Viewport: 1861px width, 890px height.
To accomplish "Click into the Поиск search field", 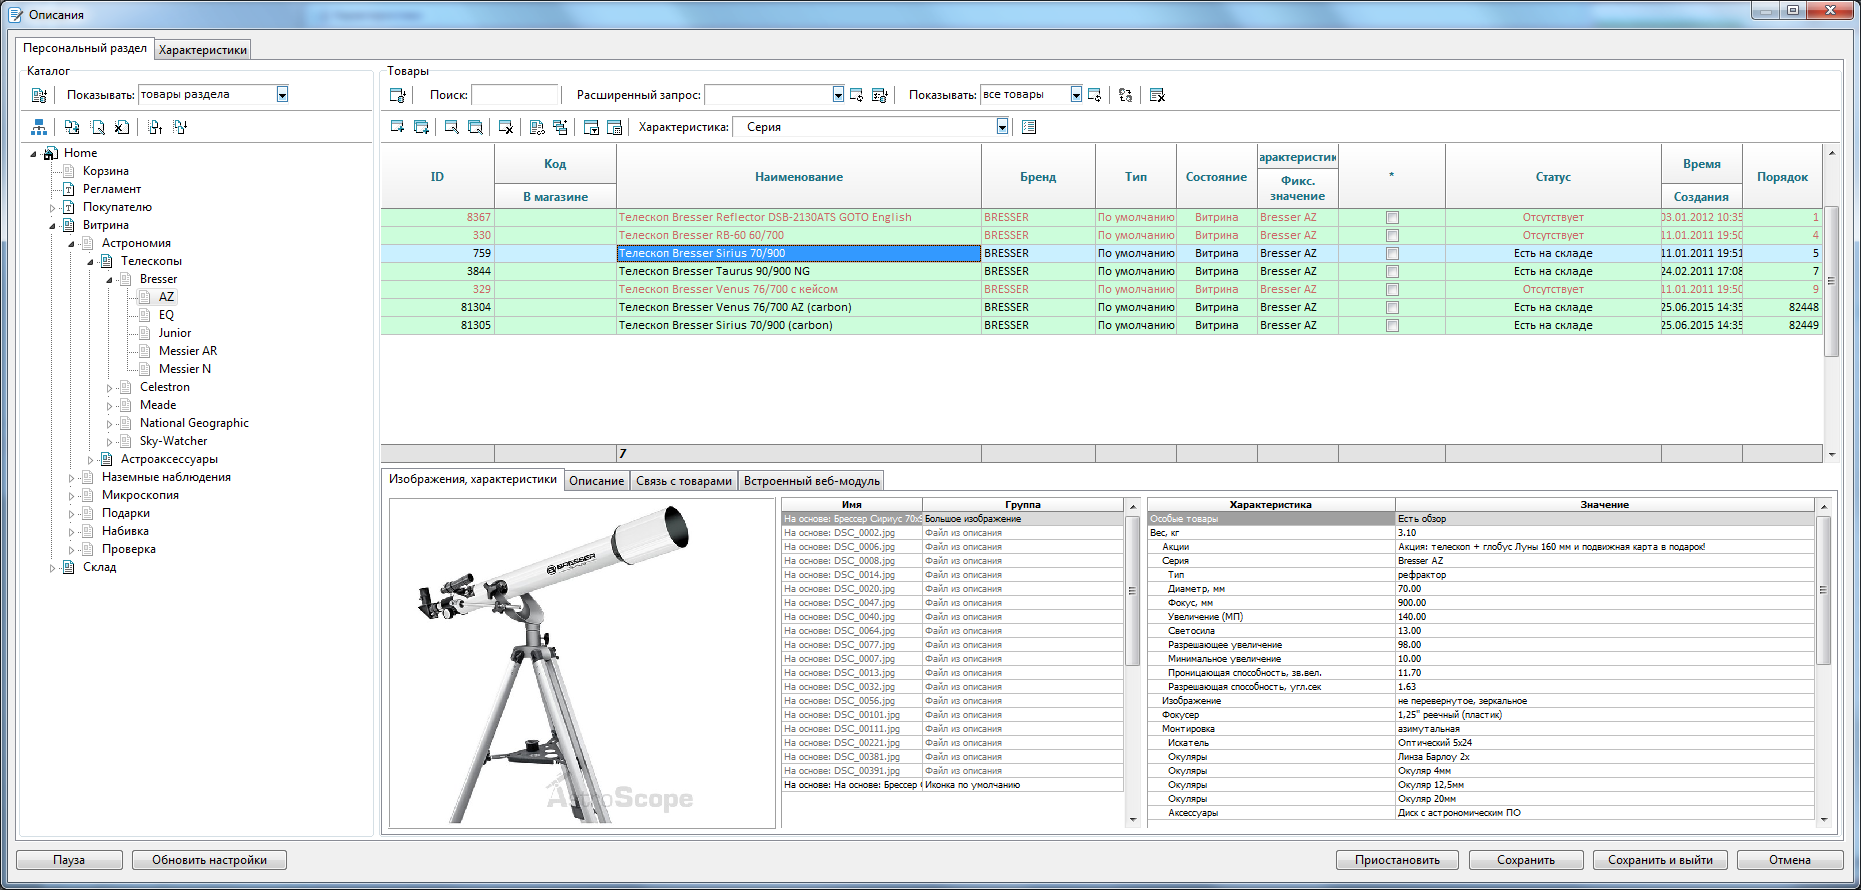I will [x=515, y=95].
